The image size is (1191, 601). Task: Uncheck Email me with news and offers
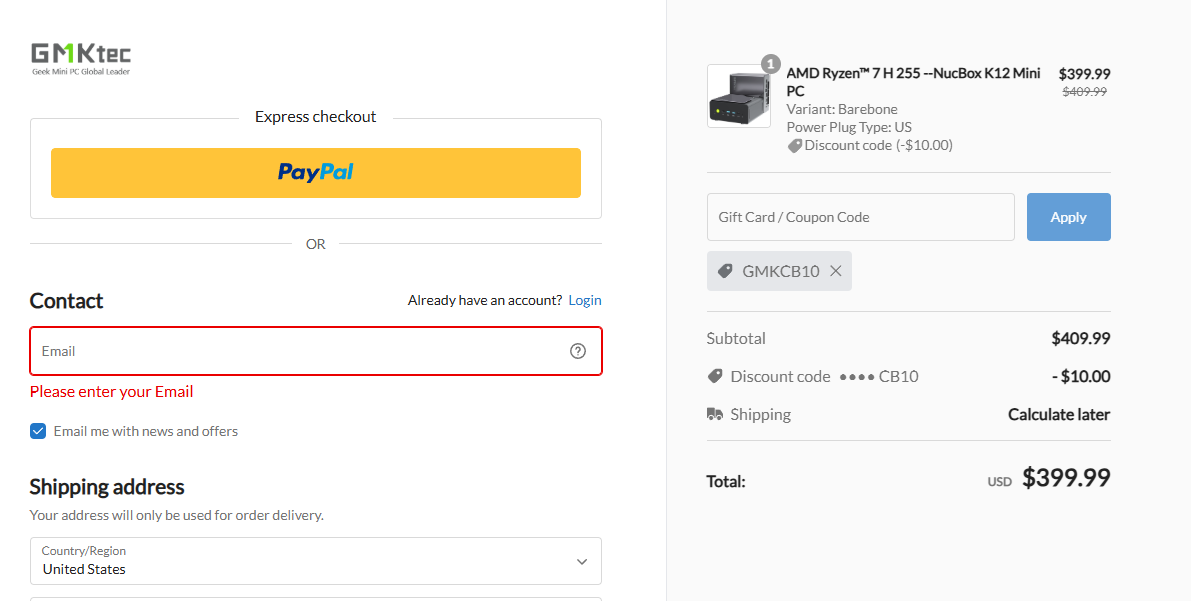[38, 432]
